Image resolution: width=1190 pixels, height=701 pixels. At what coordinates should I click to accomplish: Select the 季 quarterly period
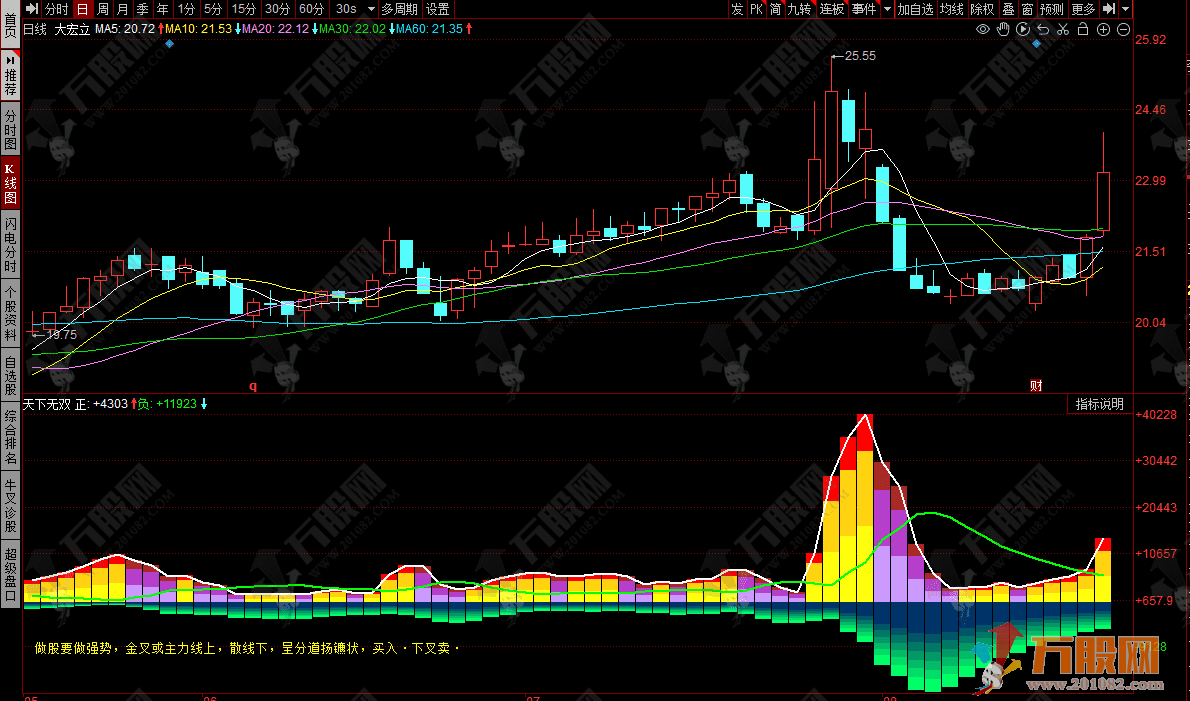click(x=143, y=9)
